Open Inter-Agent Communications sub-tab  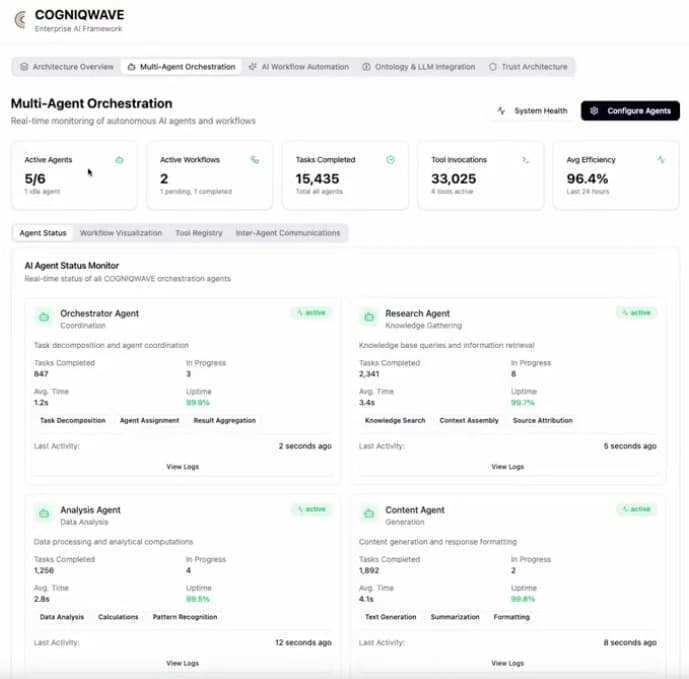[288, 233]
